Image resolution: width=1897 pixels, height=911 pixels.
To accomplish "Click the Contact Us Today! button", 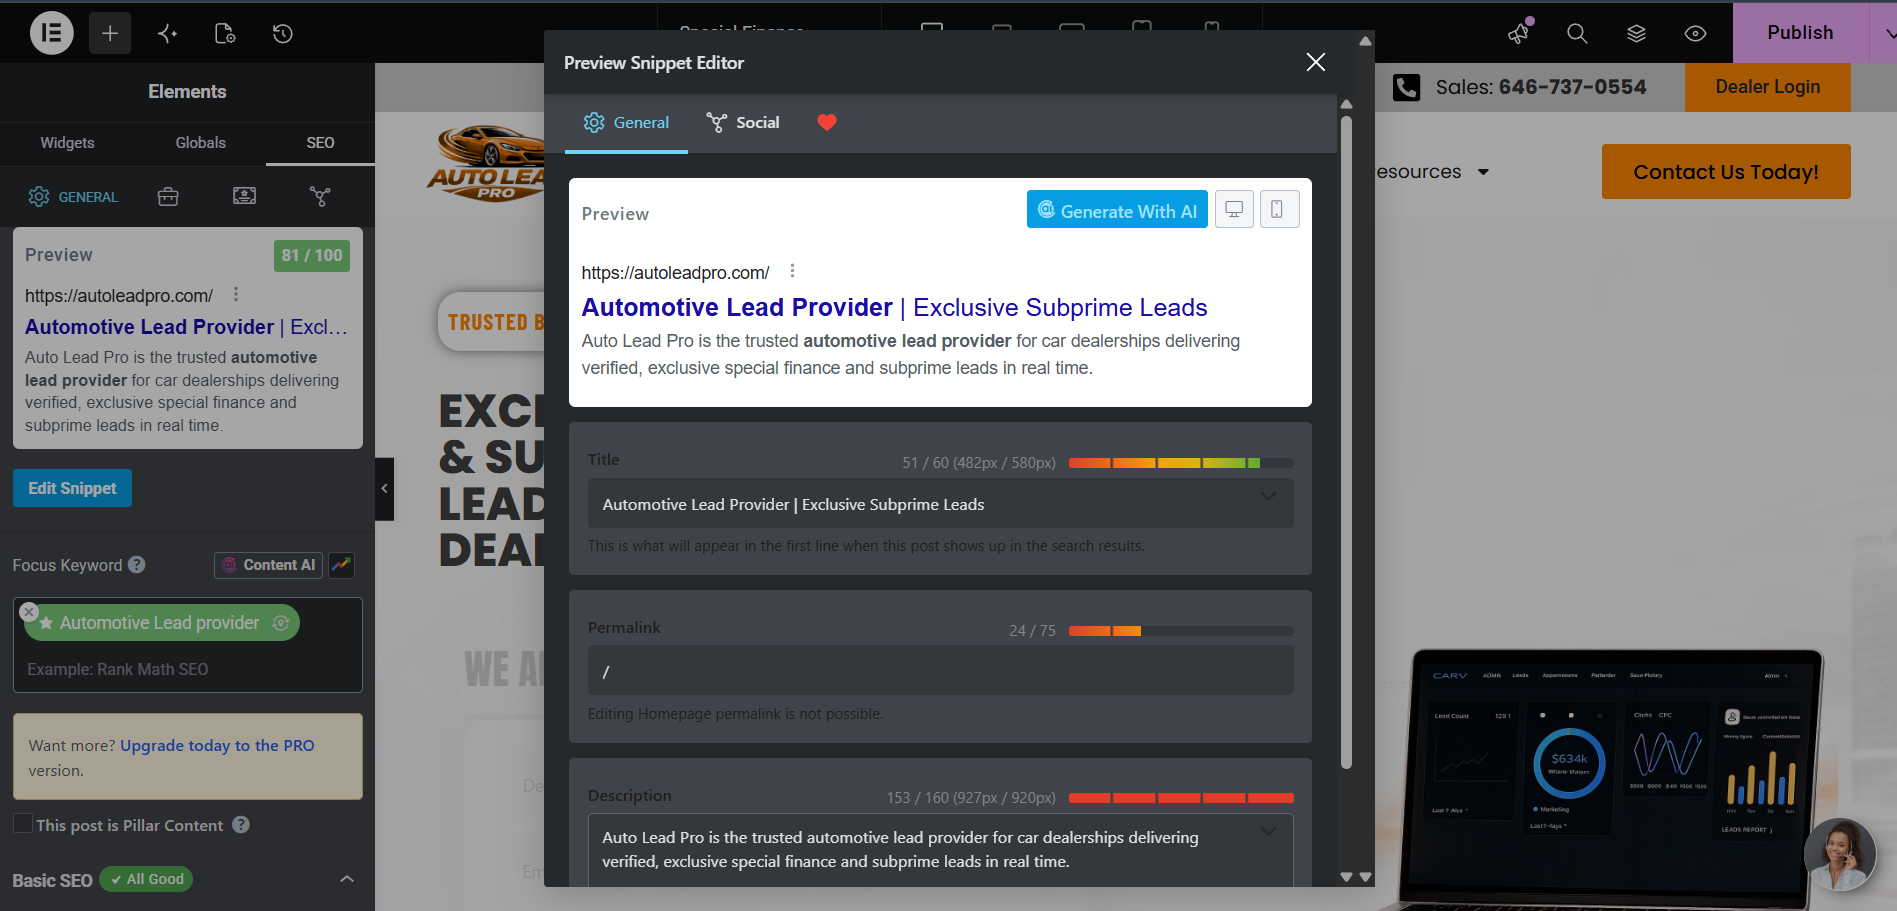I will (x=1726, y=171).
